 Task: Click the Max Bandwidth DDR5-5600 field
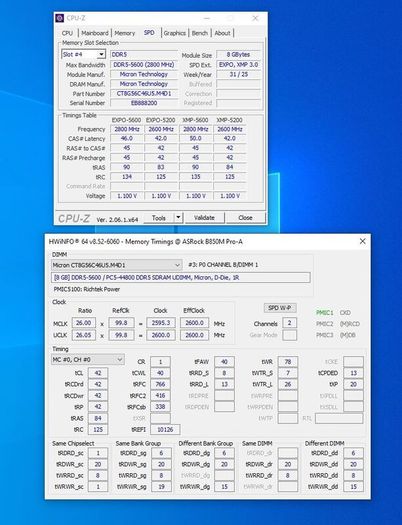(144, 65)
